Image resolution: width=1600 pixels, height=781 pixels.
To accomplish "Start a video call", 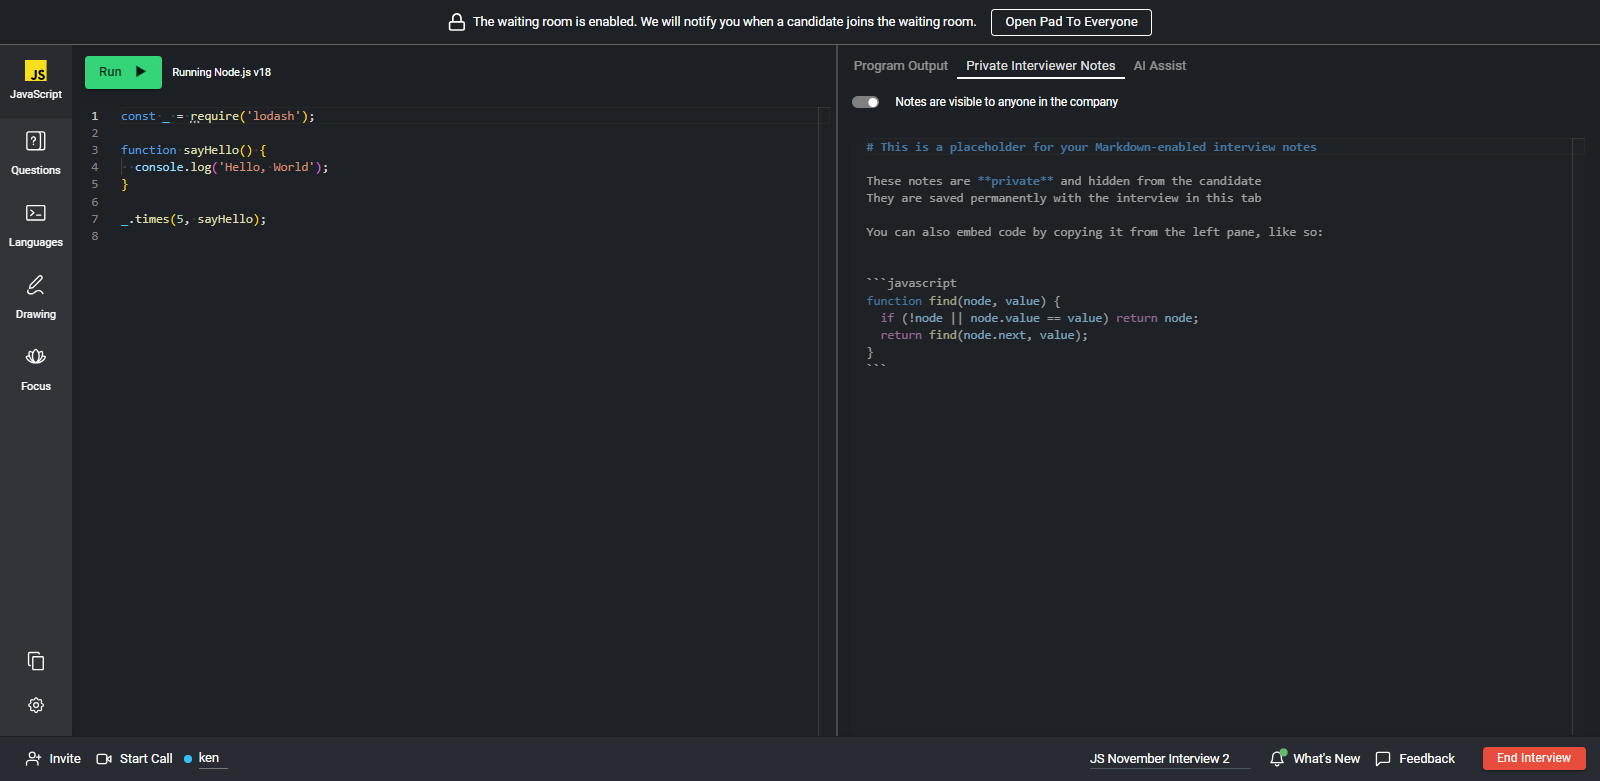I will point(135,759).
